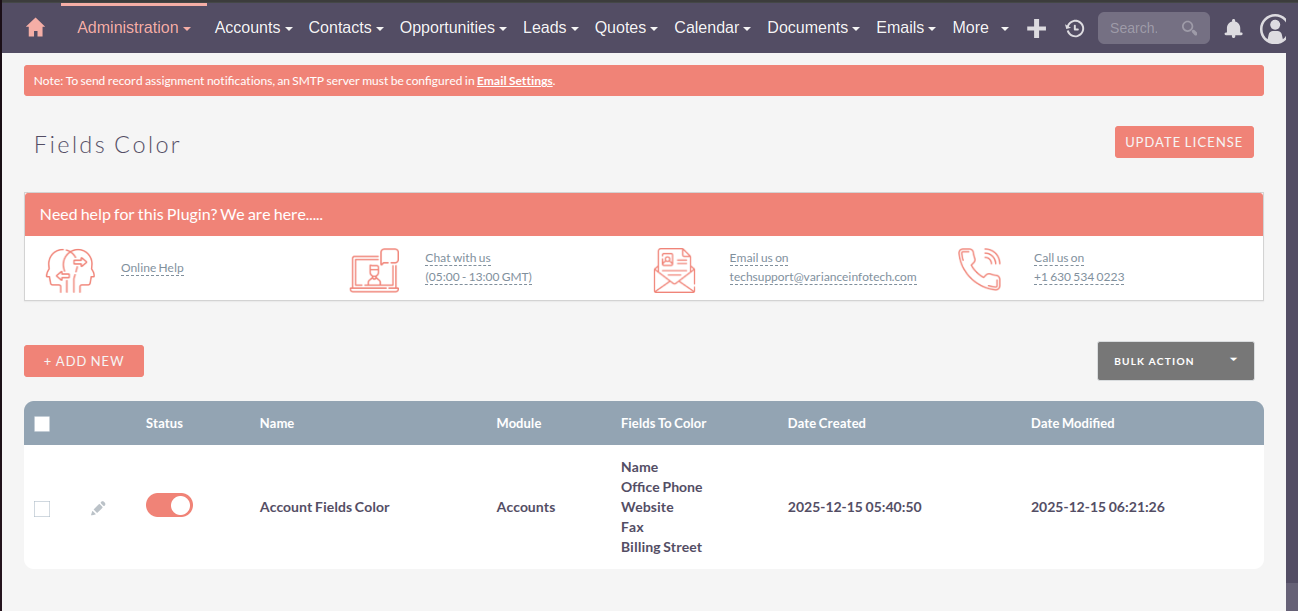Click the email envelope icon
The width and height of the screenshot is (1298, 611).
(674, 270)
